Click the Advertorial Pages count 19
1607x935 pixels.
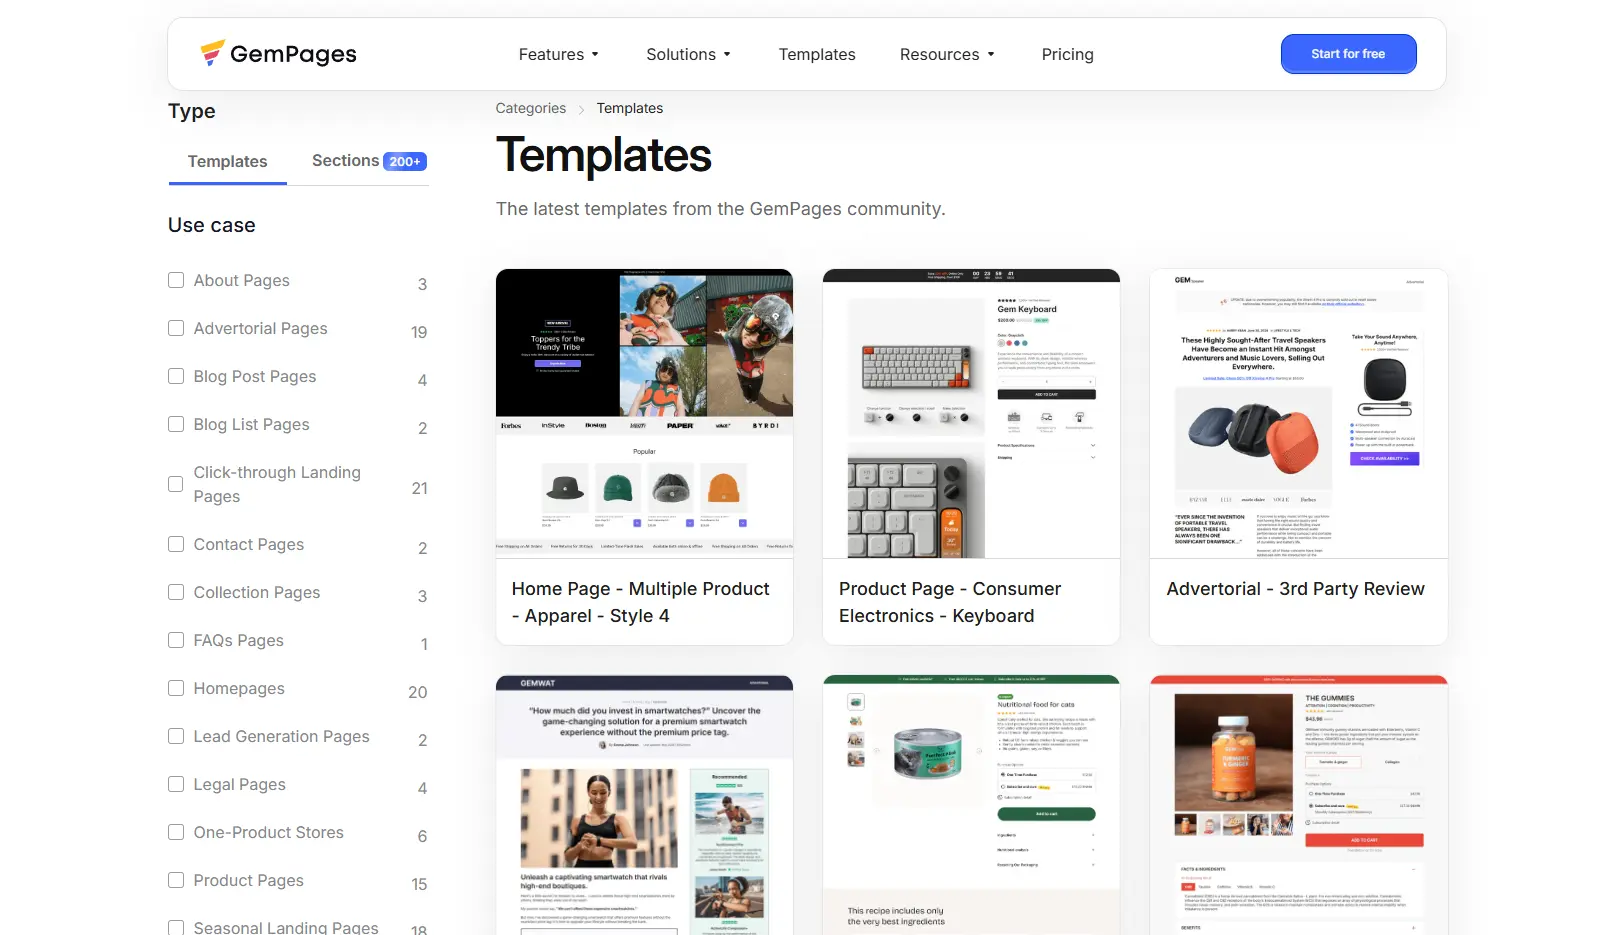pos(419,332)
